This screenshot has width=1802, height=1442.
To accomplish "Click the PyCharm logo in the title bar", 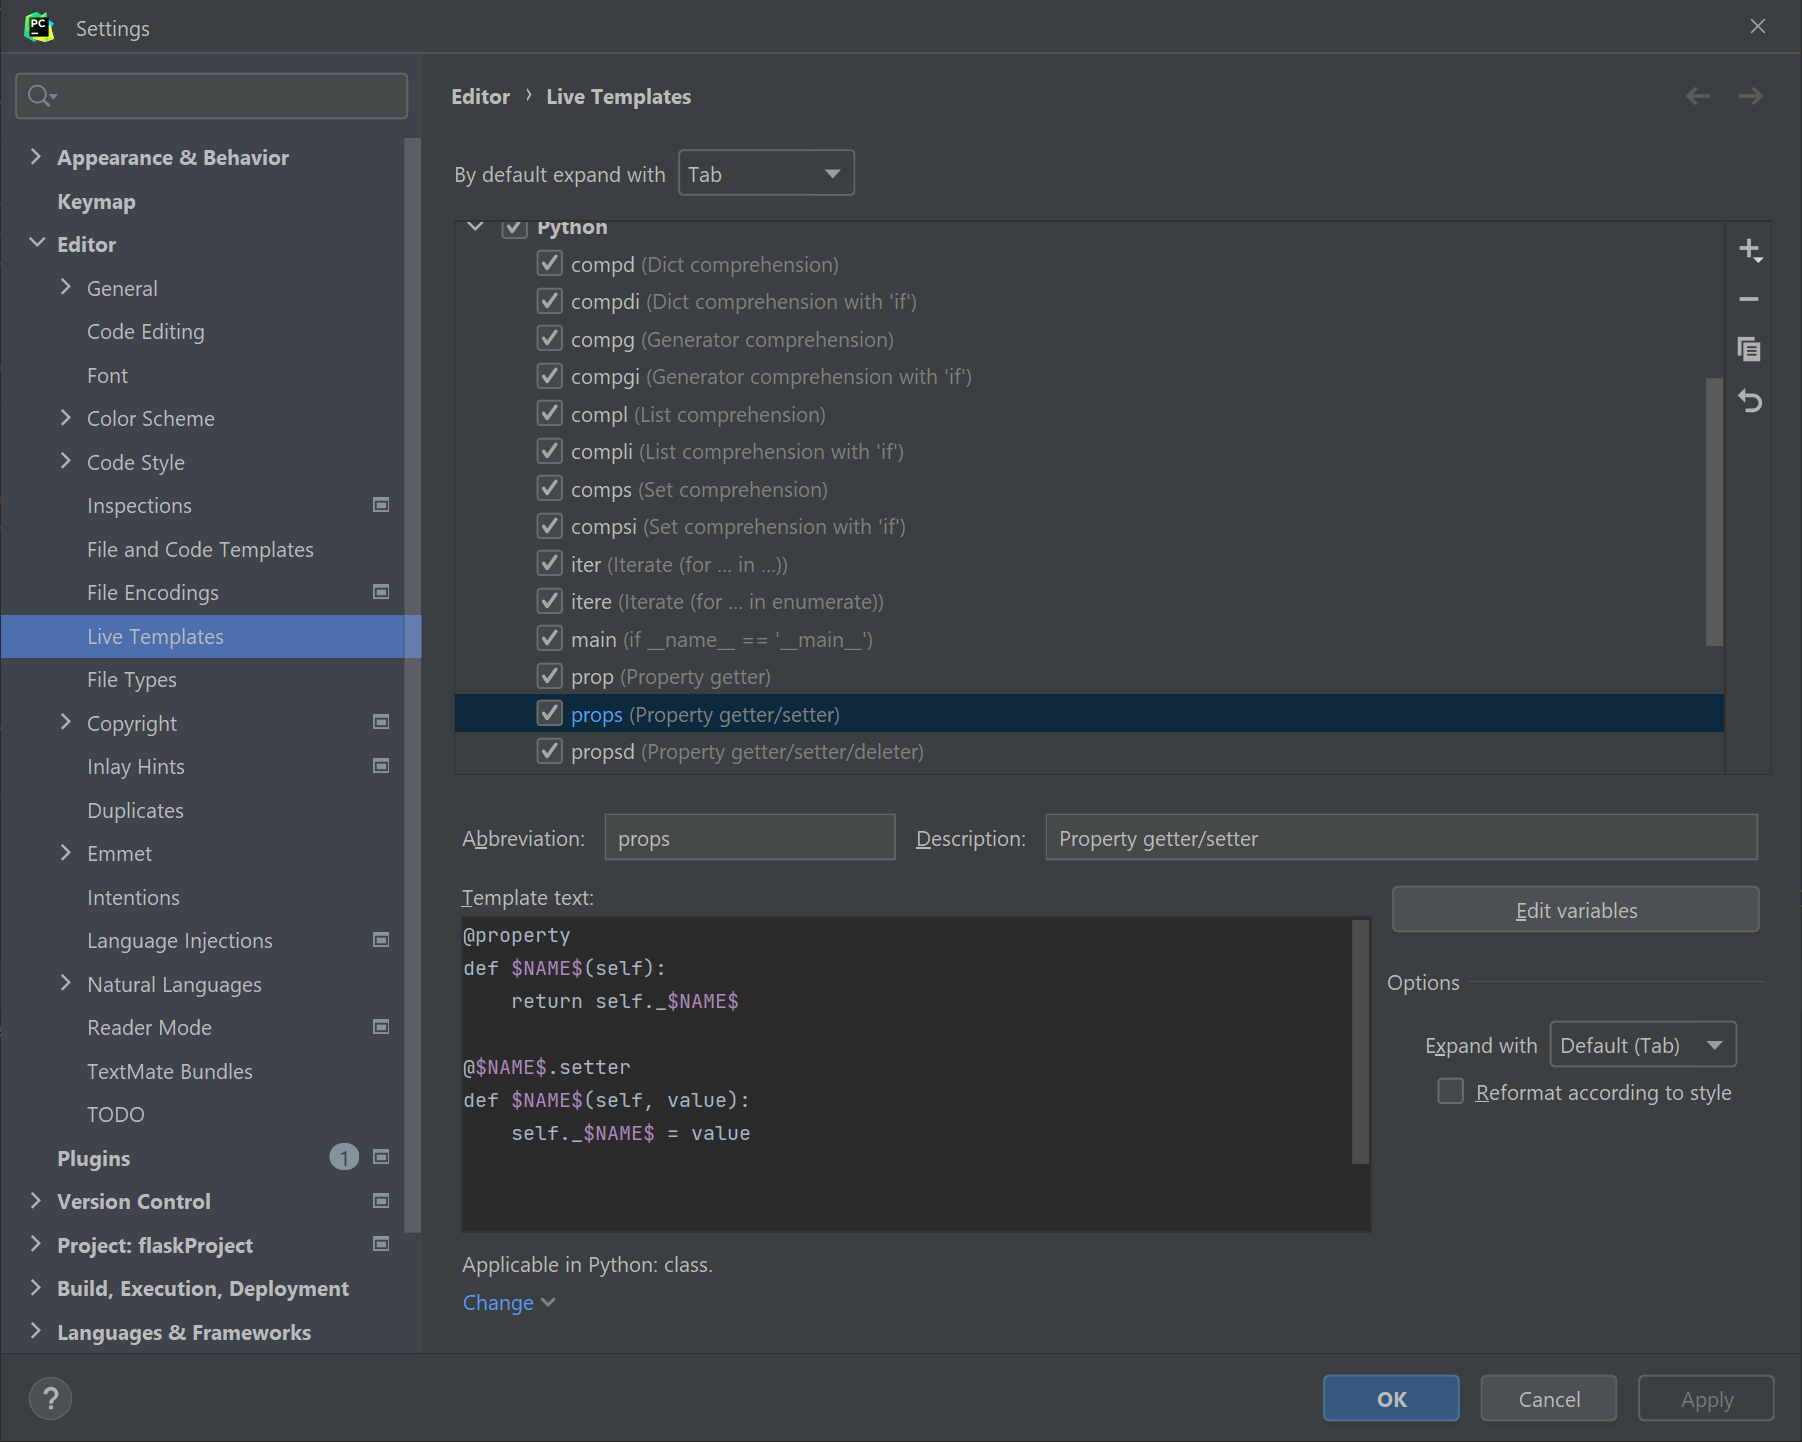I will click(x=39, y=27).
